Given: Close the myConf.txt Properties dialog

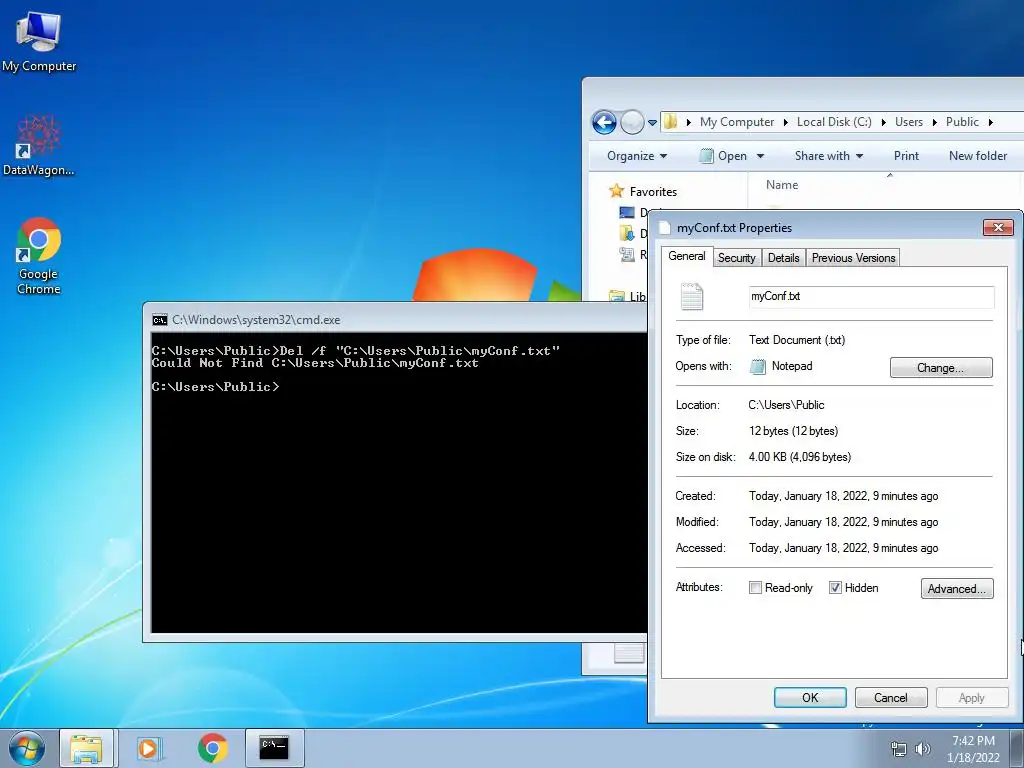Looking at the screenshot, I should point(998,227).
